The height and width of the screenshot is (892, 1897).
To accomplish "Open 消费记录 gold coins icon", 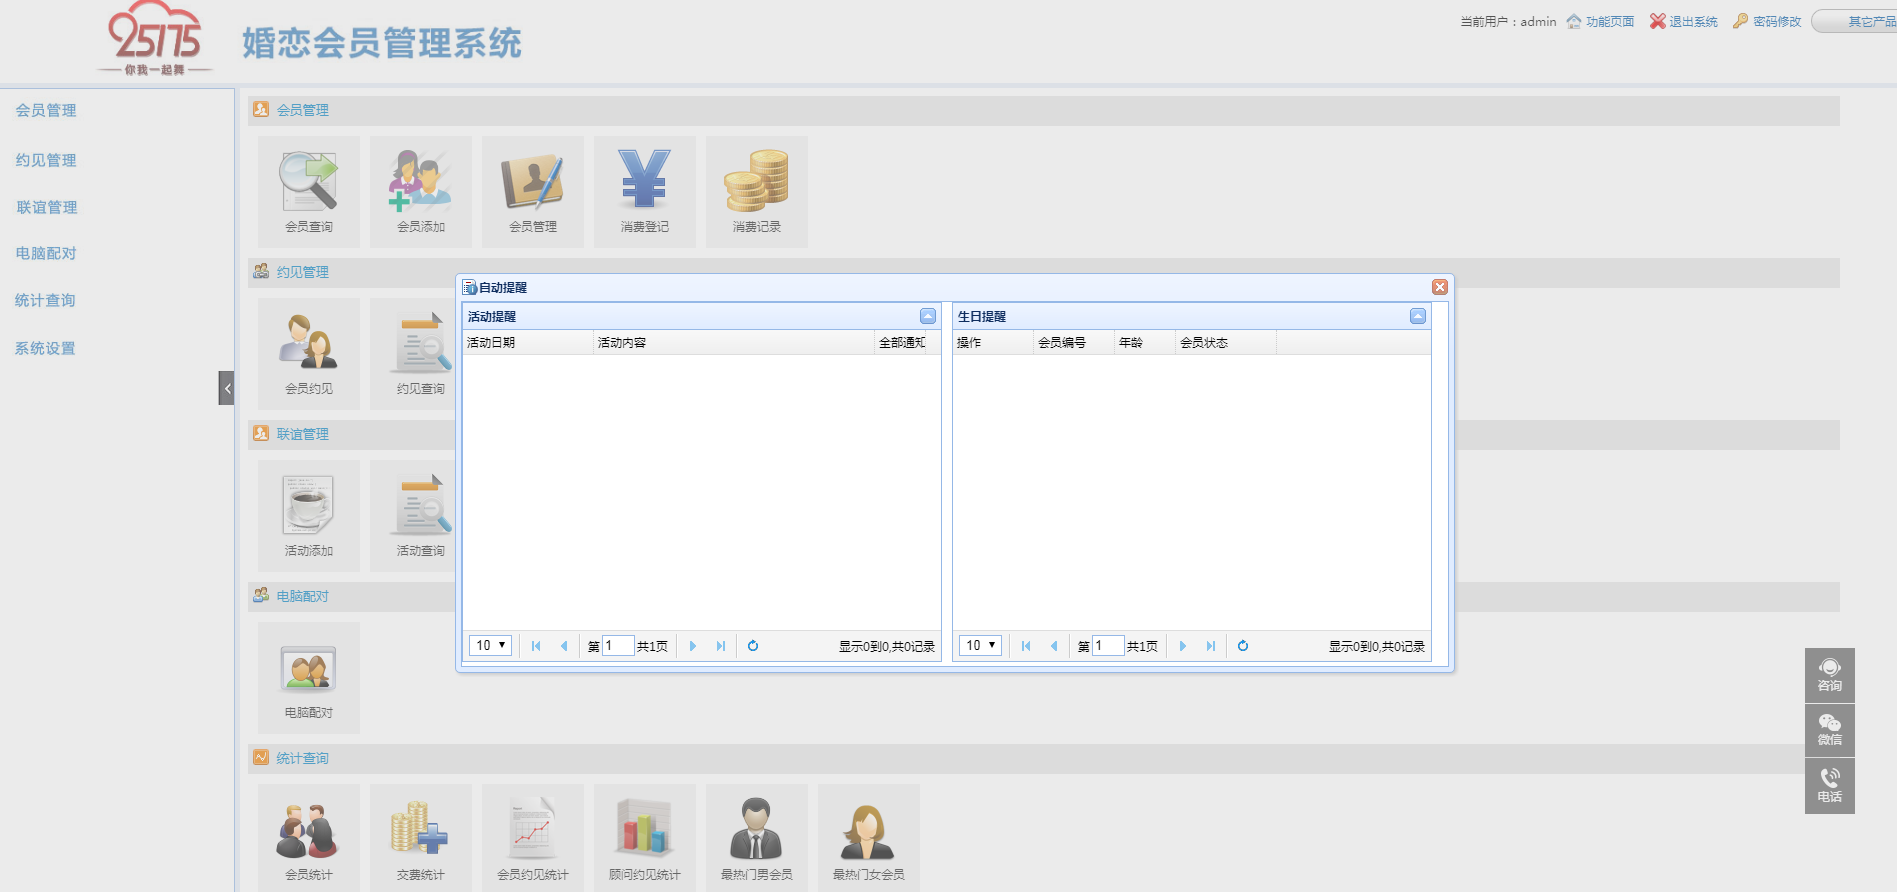I will pyautogui.click(x=757, y=190).
